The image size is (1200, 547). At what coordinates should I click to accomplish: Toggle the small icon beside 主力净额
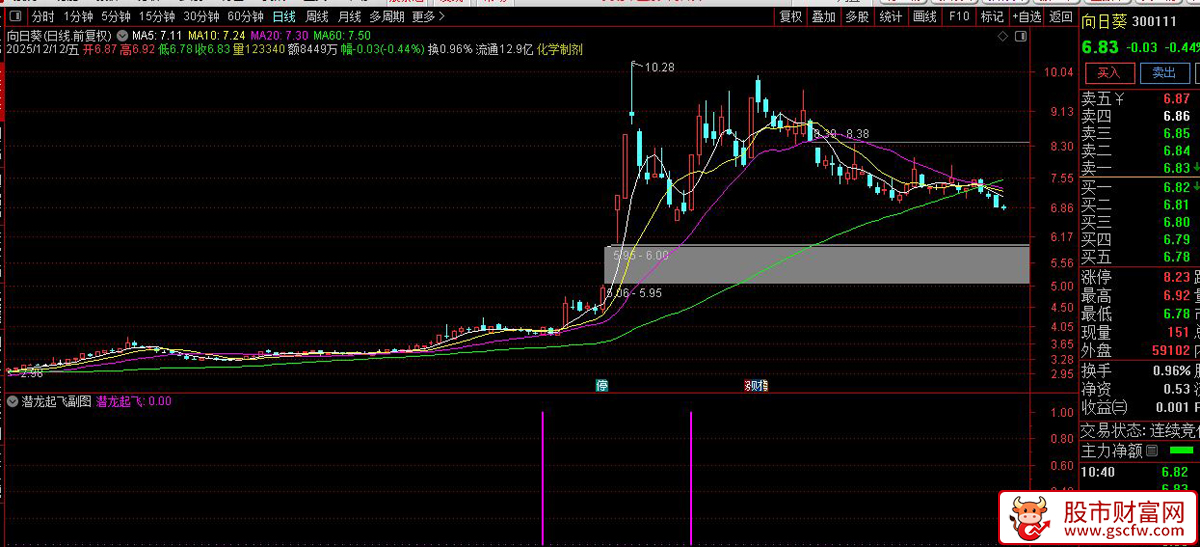[x=1150, y=451]
